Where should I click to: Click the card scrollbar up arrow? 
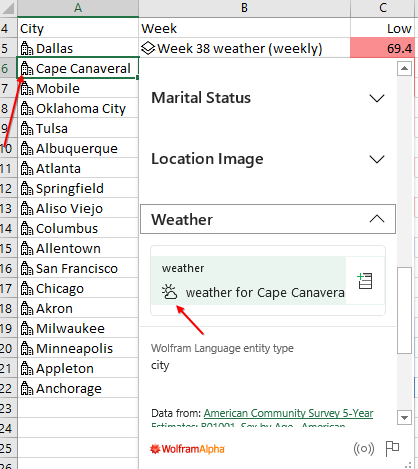click(404, 69)
